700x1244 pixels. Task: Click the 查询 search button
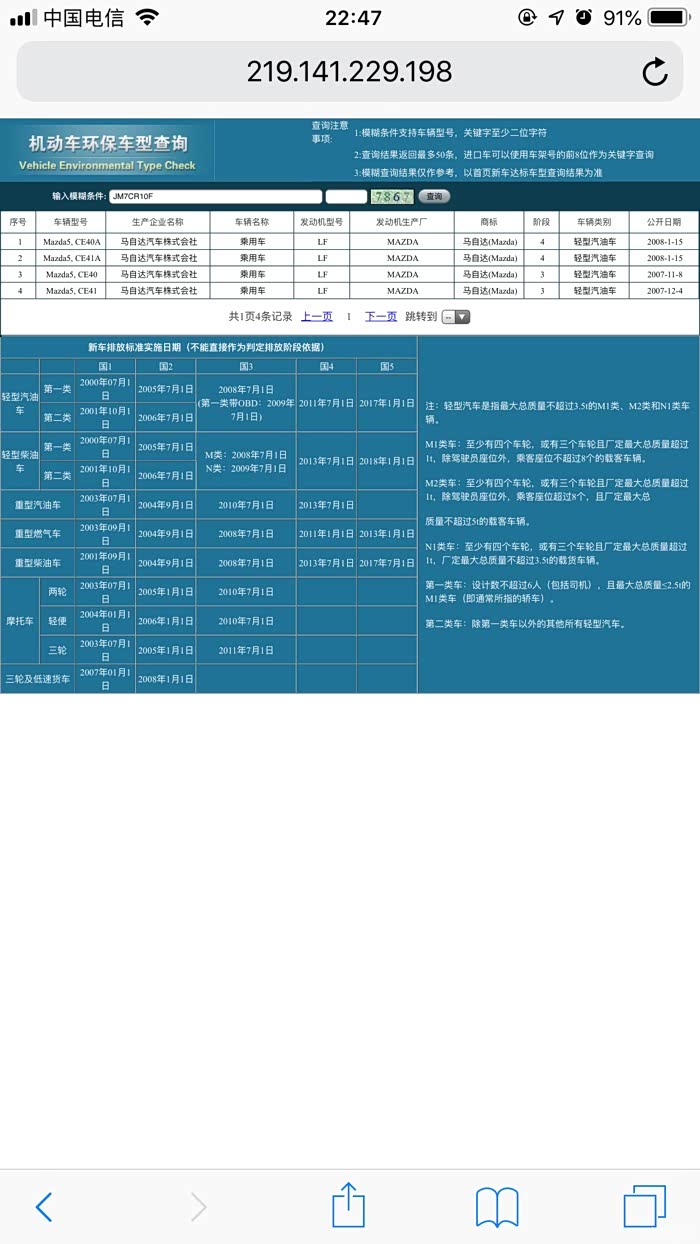pyautogui.click(x=433, y=197)
